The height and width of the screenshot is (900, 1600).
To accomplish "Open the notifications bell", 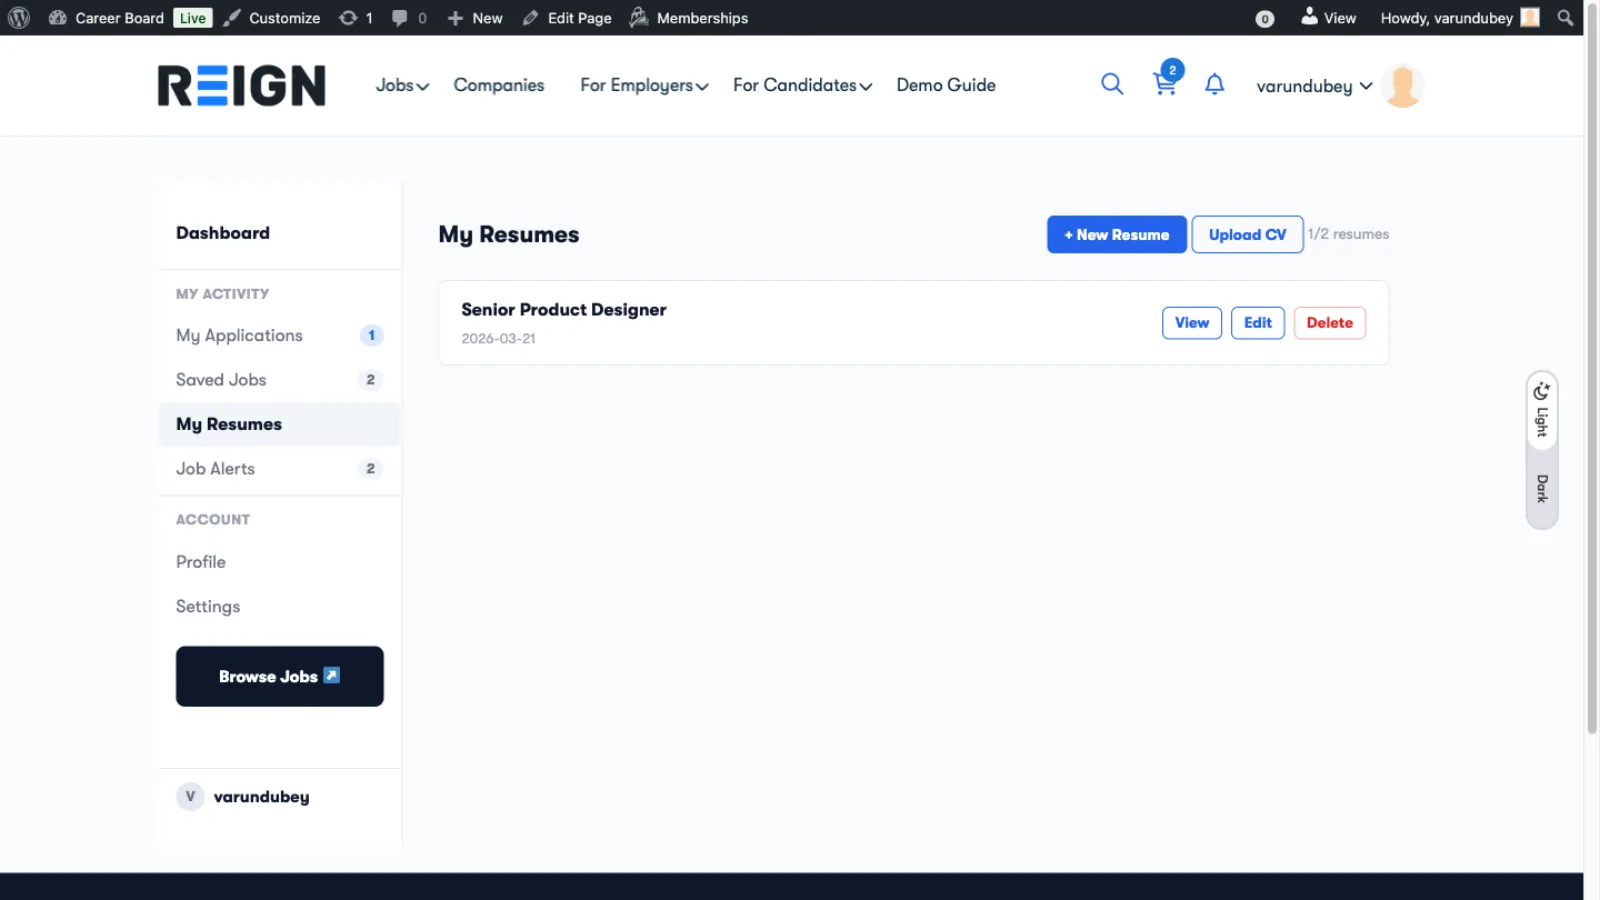I will click(1215, 85).
